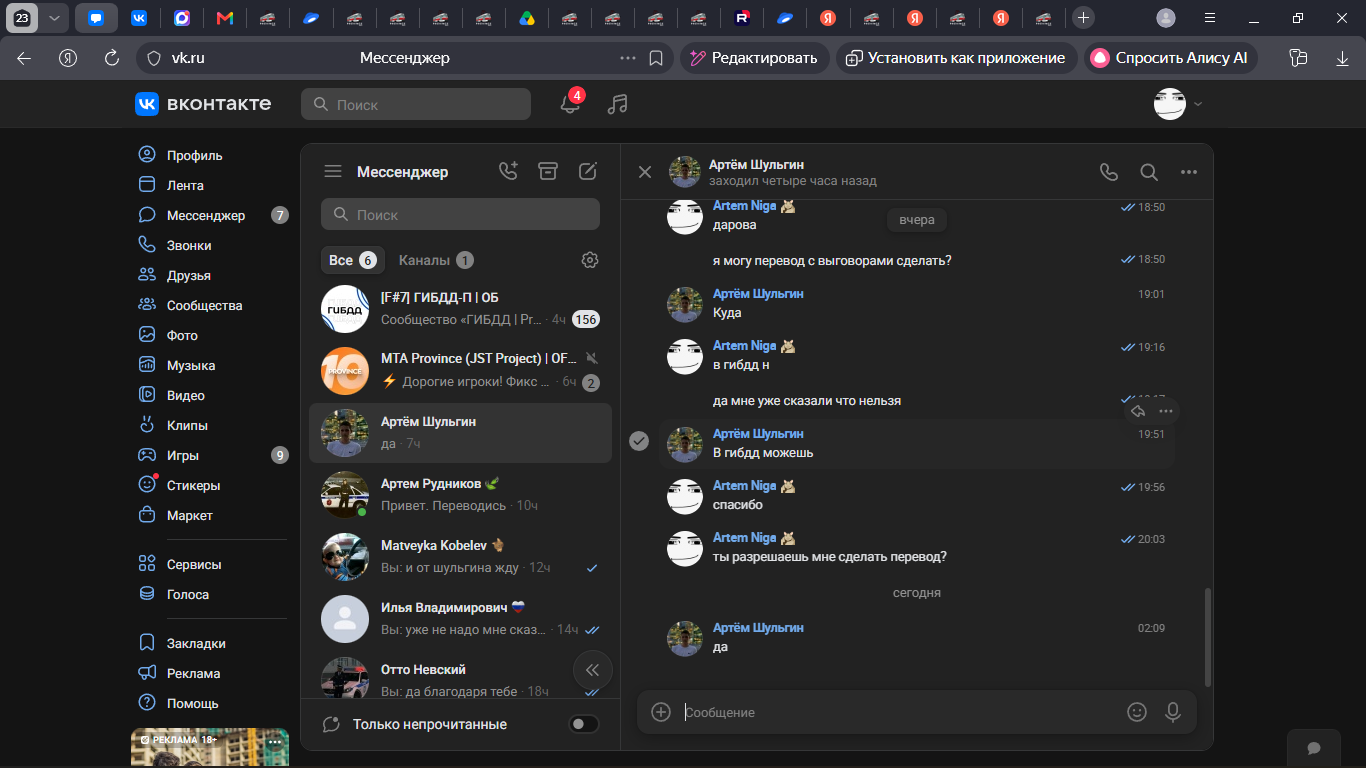Add page to bookmarks in address bar
Viewport: 1366px width, 768px height.
tap(656, 58)
